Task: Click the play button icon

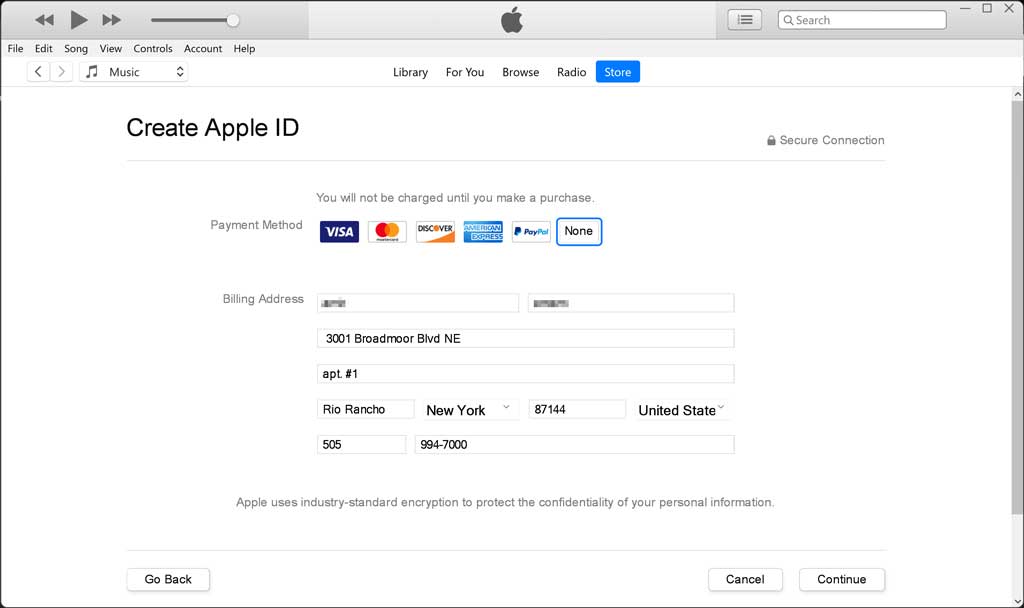Action: (x=78, y=20)
